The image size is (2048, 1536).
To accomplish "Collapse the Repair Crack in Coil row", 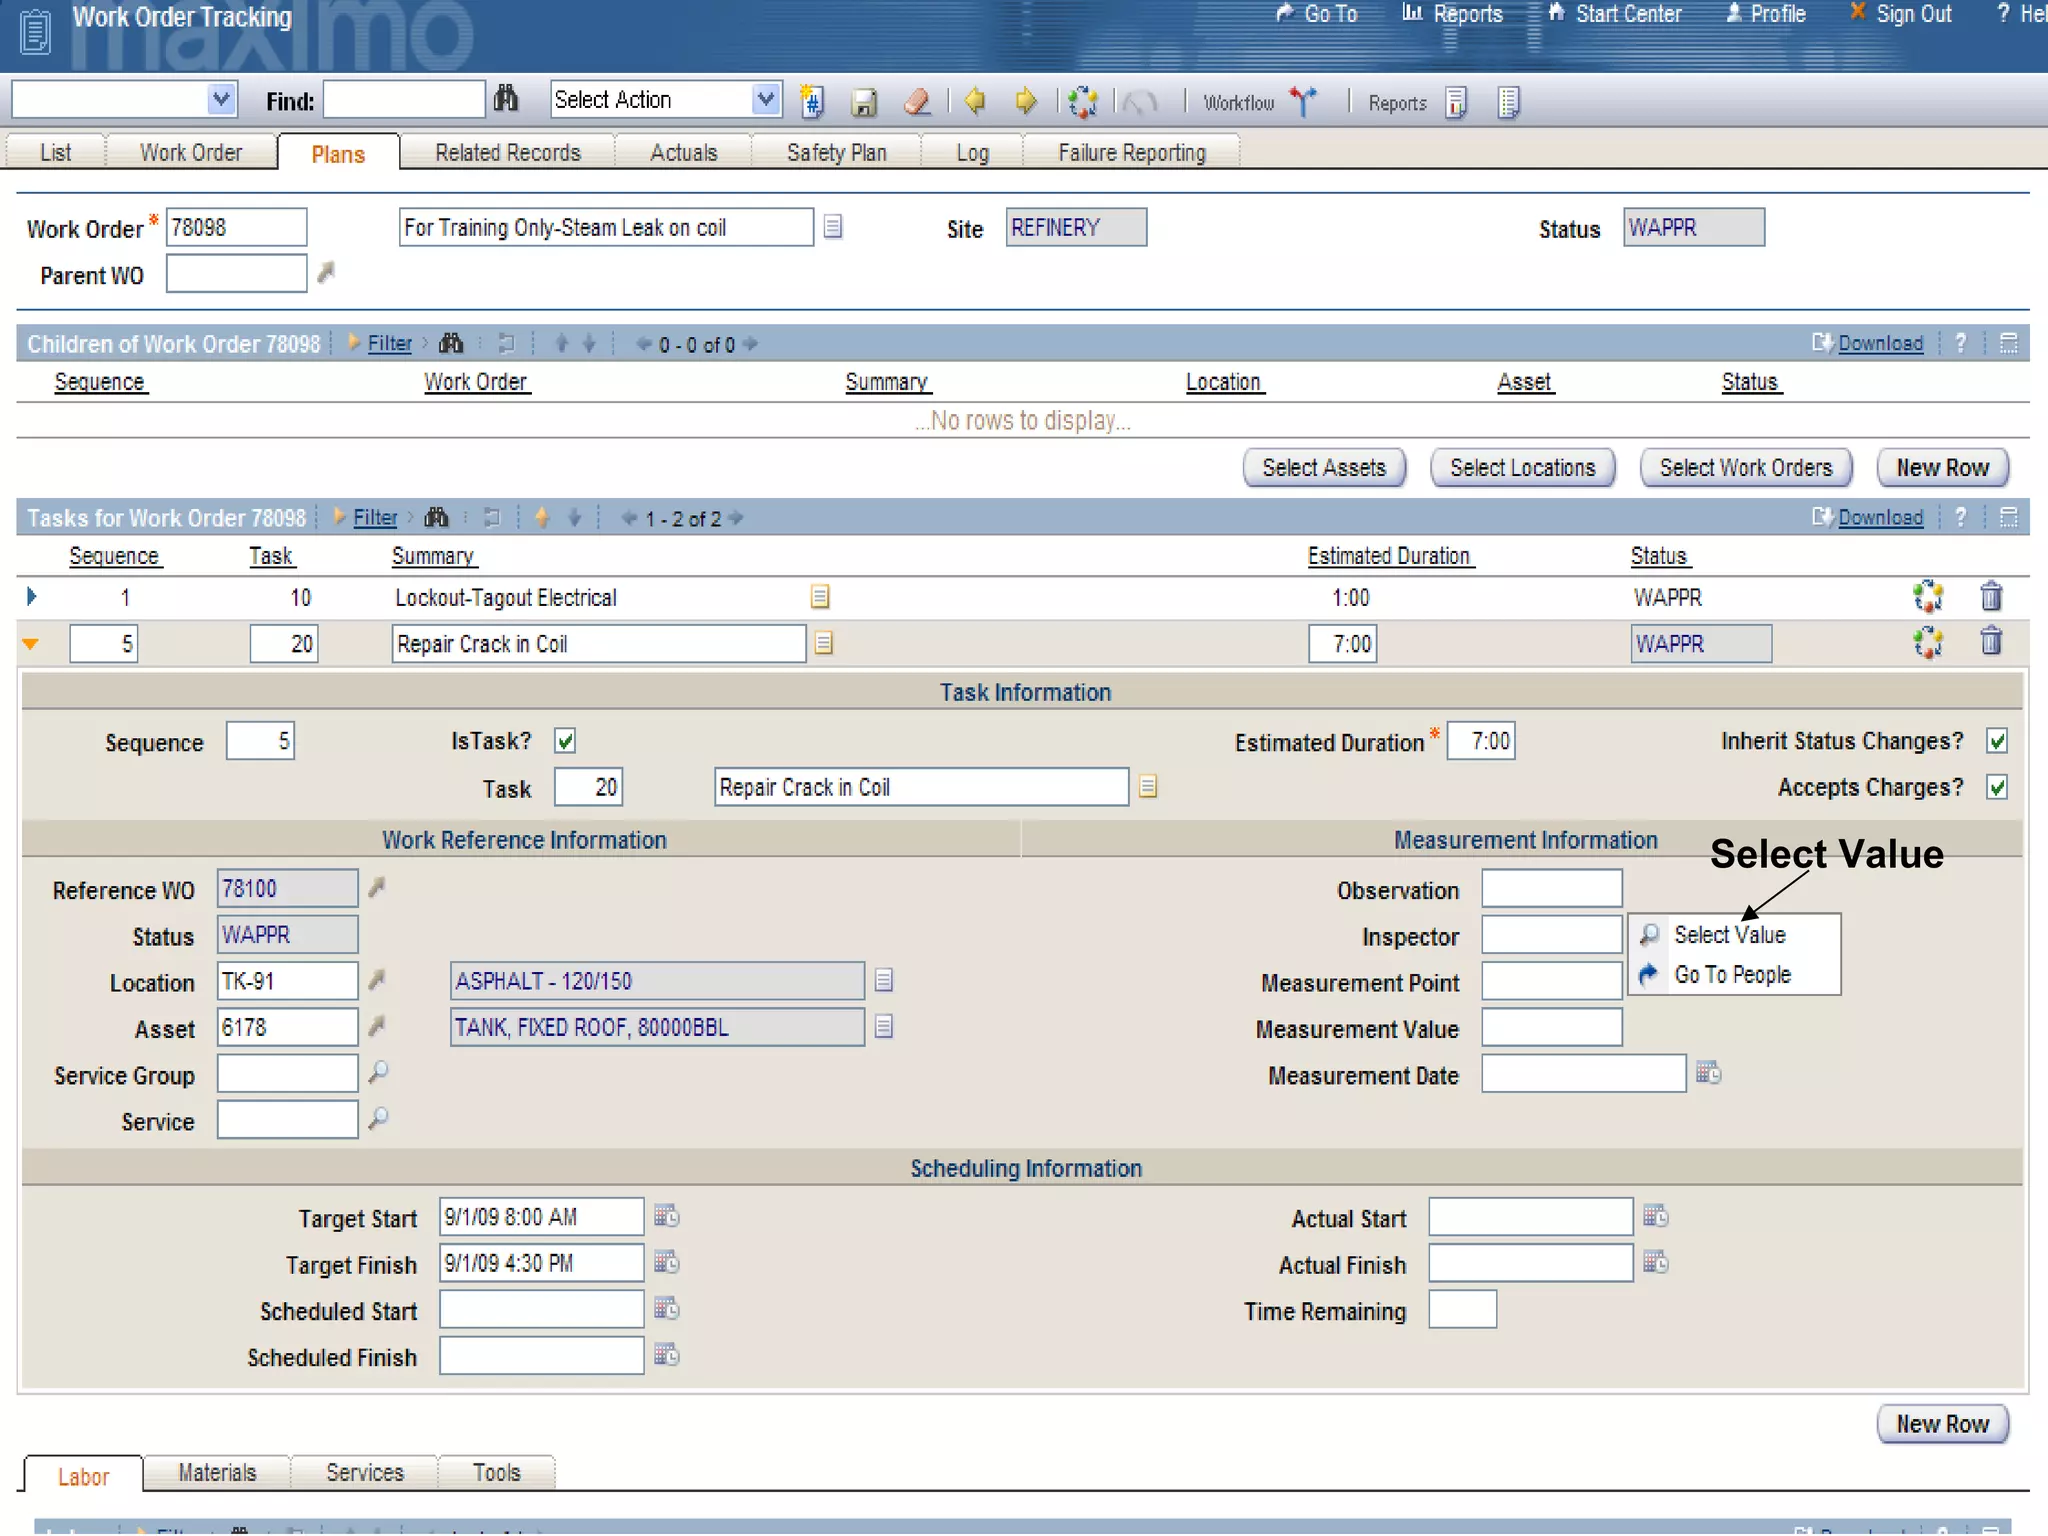I will click(x=31, y=644).
